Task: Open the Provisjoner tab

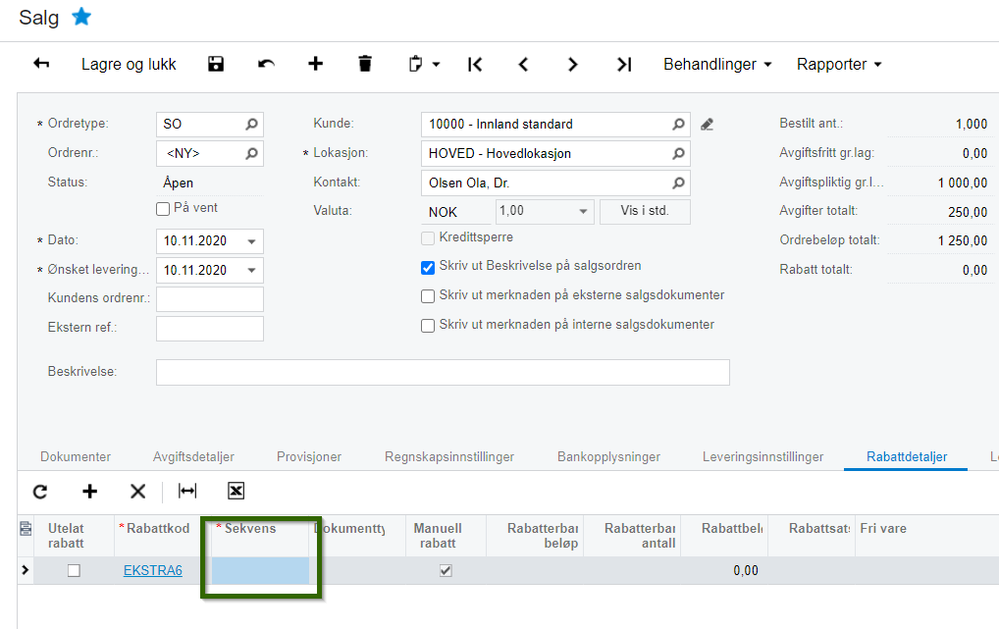Action: 309,457
